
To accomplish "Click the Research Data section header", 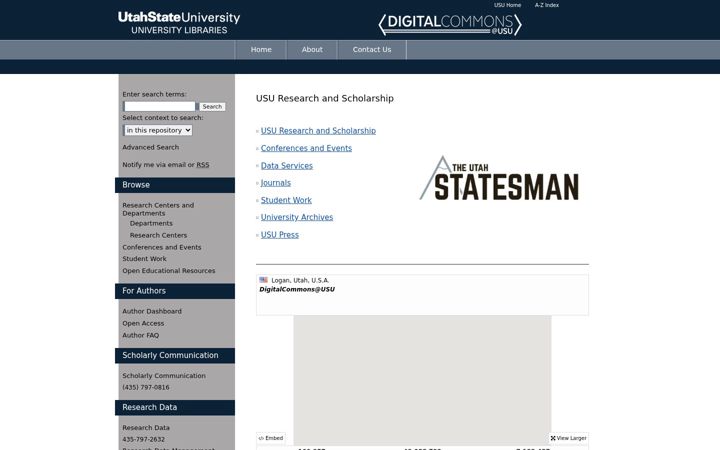I will tap(174, 407).
